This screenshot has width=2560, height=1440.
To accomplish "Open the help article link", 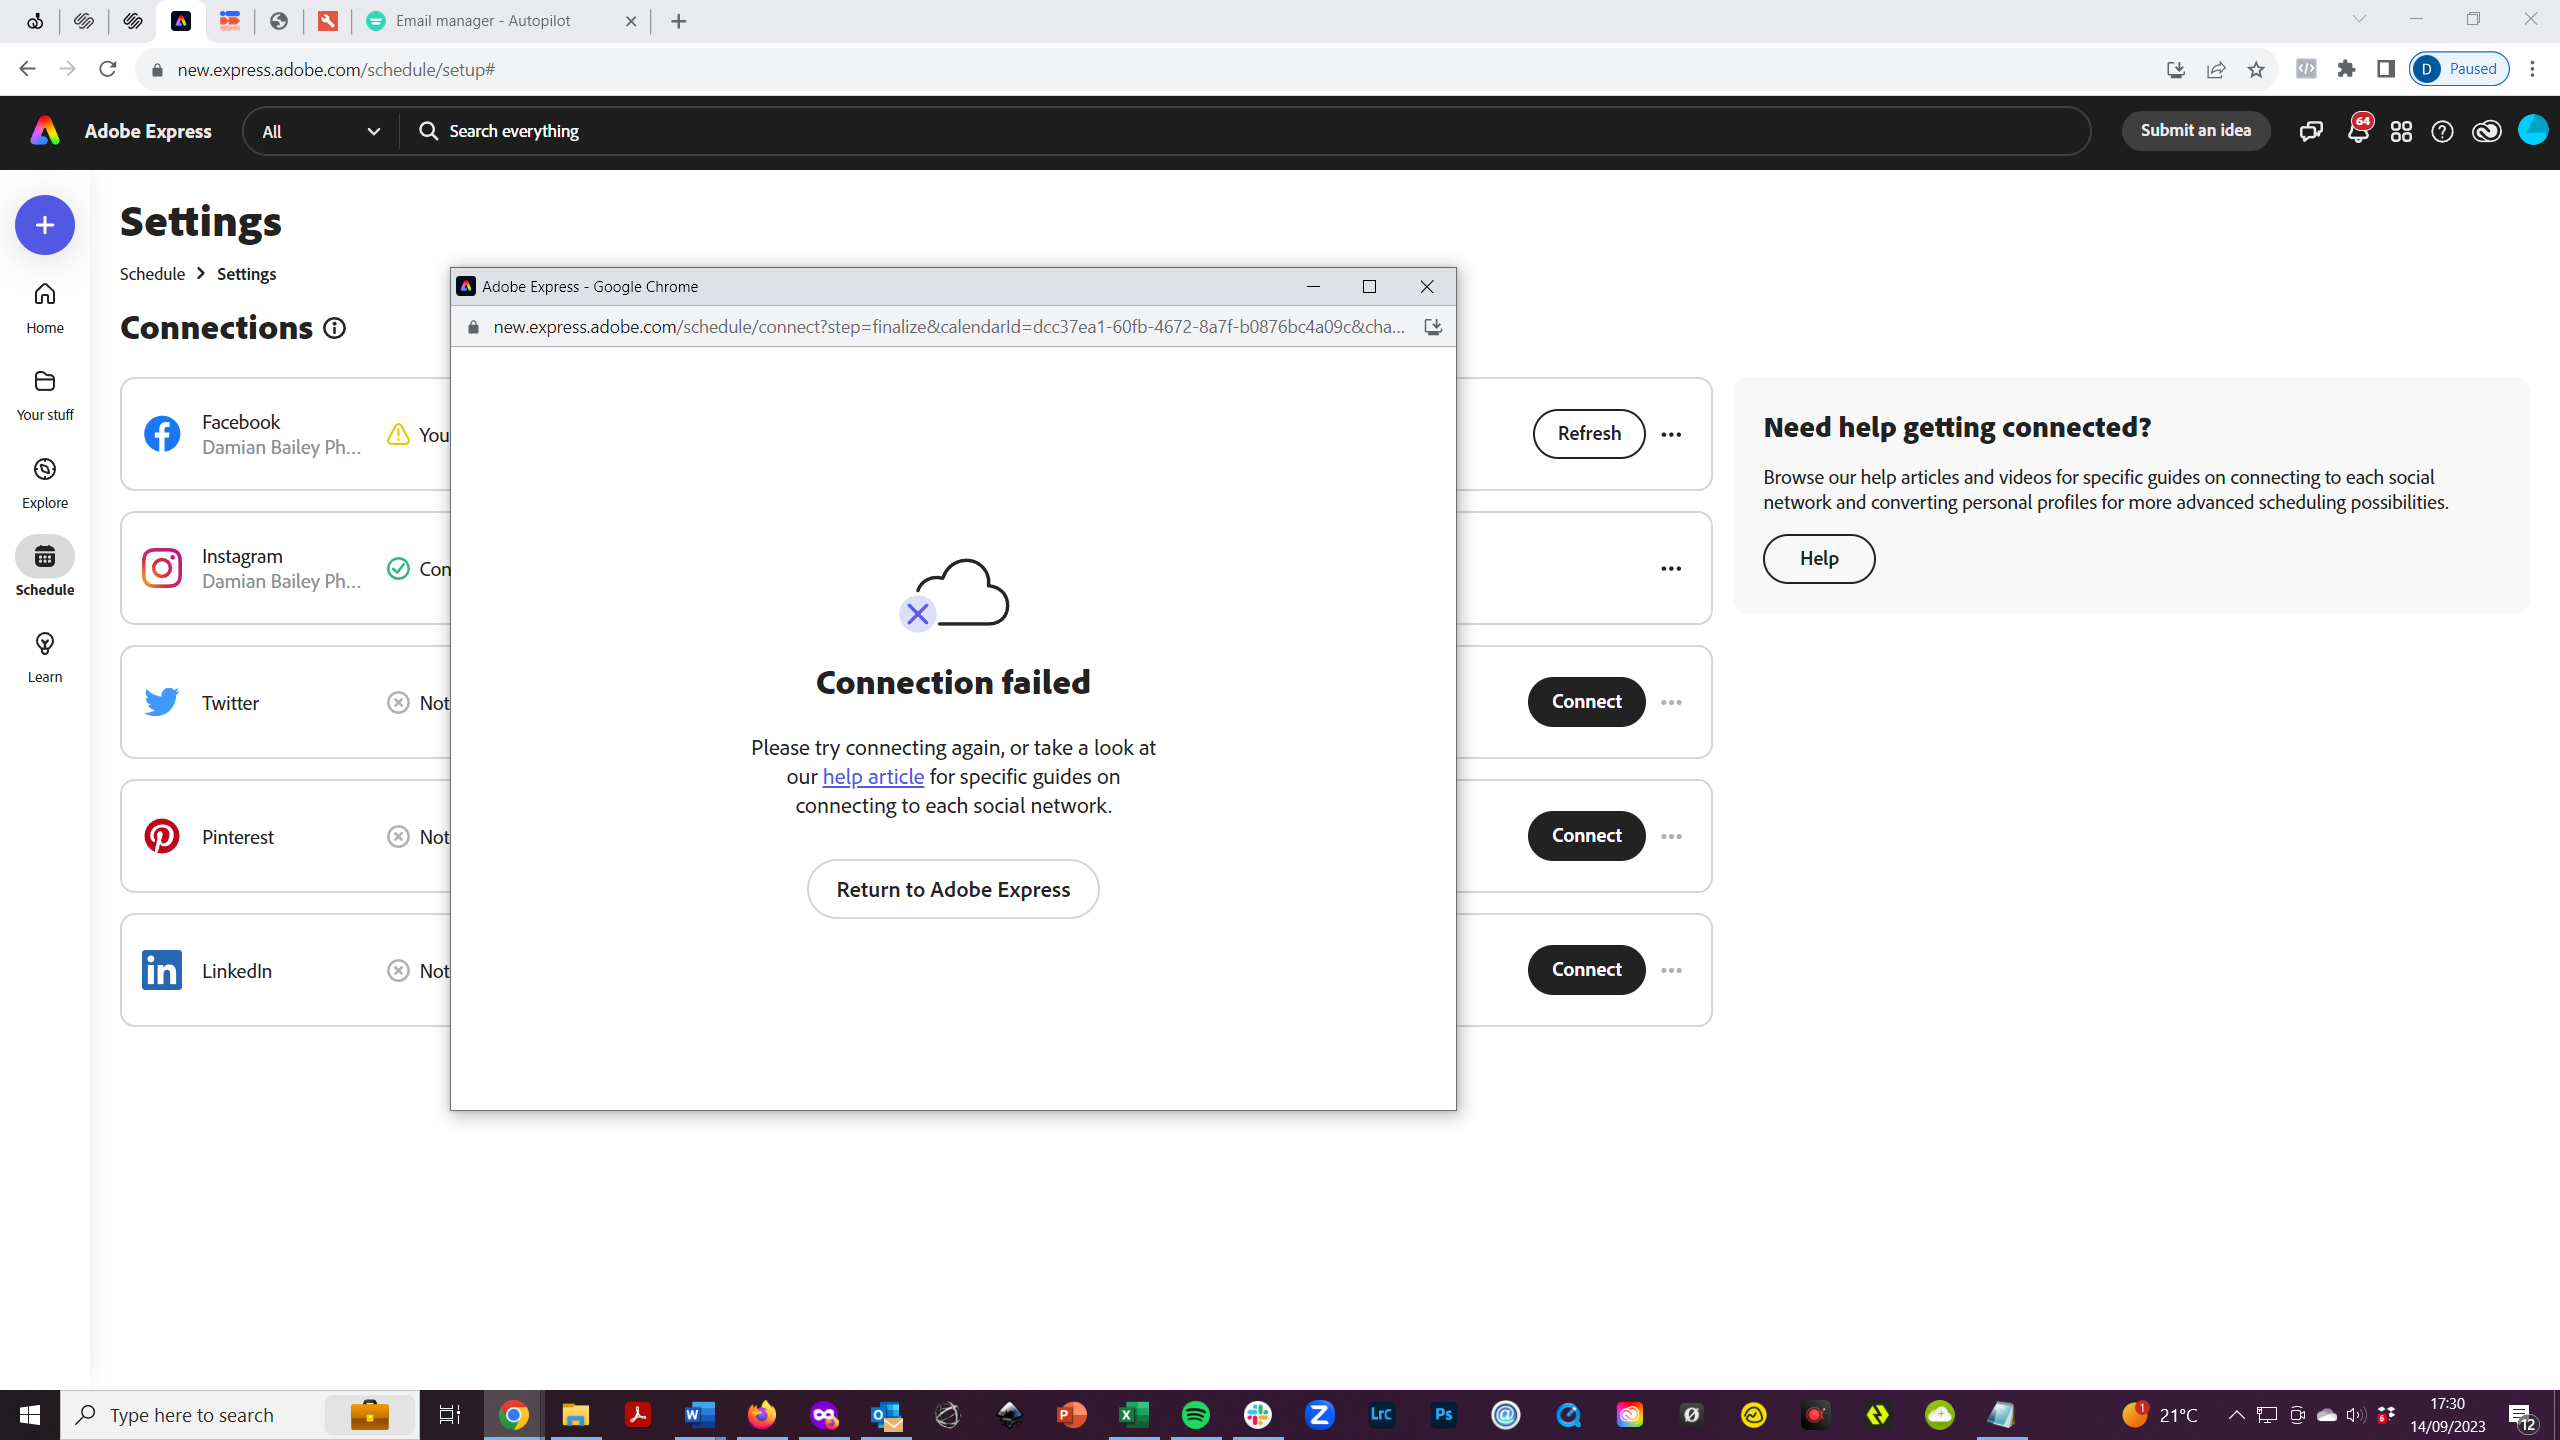I will (872, 777).
